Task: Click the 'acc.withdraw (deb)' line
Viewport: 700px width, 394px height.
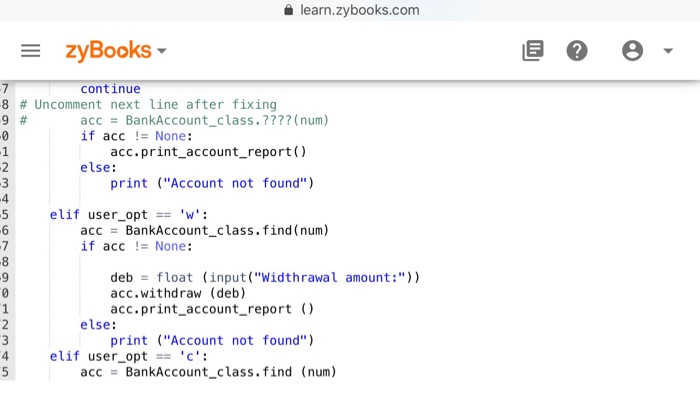Action: [178, 293]
